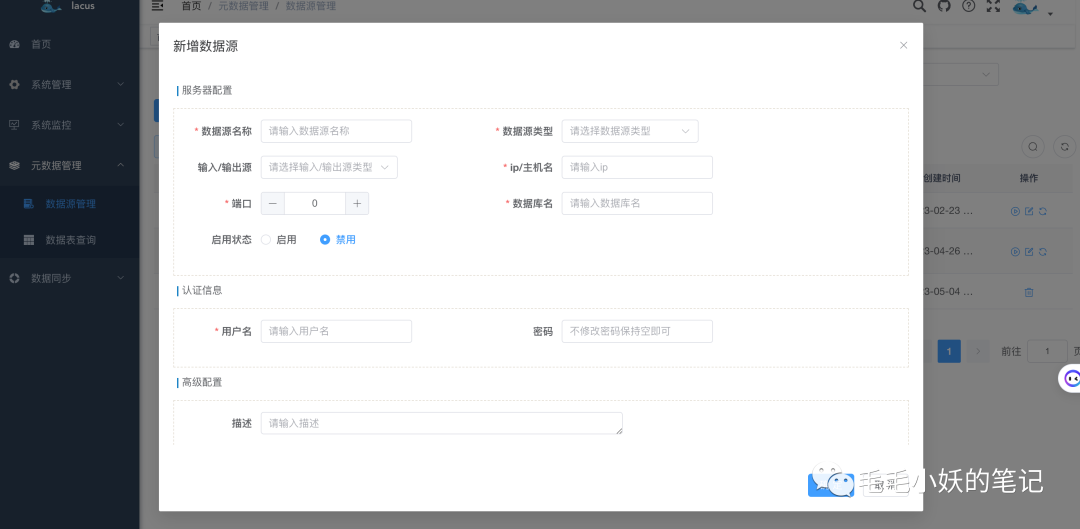Click the 端口 number field

click(x=315, y=203)
